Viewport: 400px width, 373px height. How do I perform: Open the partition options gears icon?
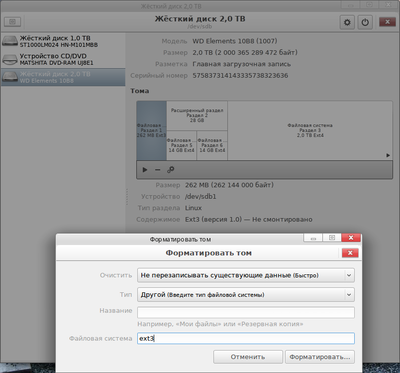pyautogui.click(x=171, y=170)
